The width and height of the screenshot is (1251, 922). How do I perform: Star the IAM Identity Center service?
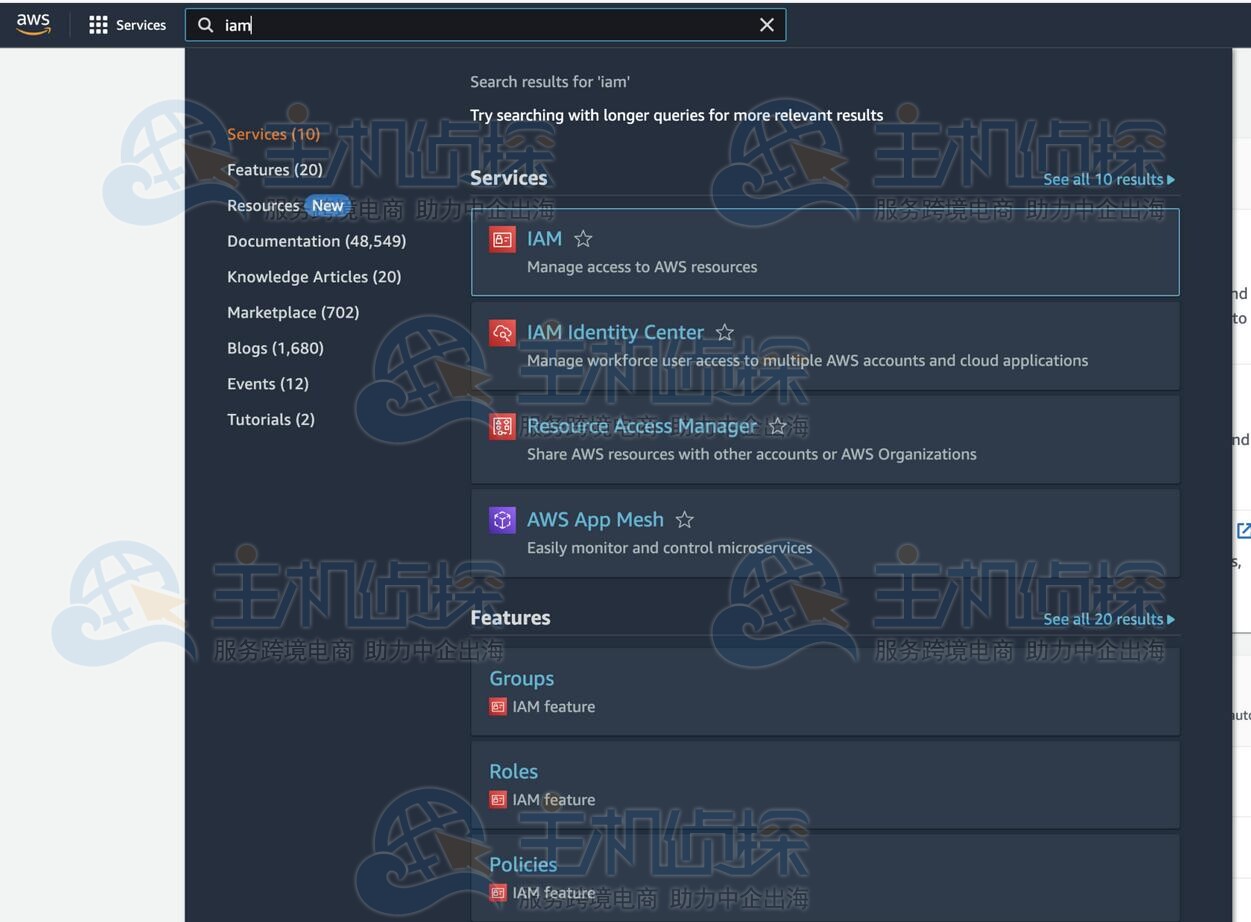[x=725, y=333]
